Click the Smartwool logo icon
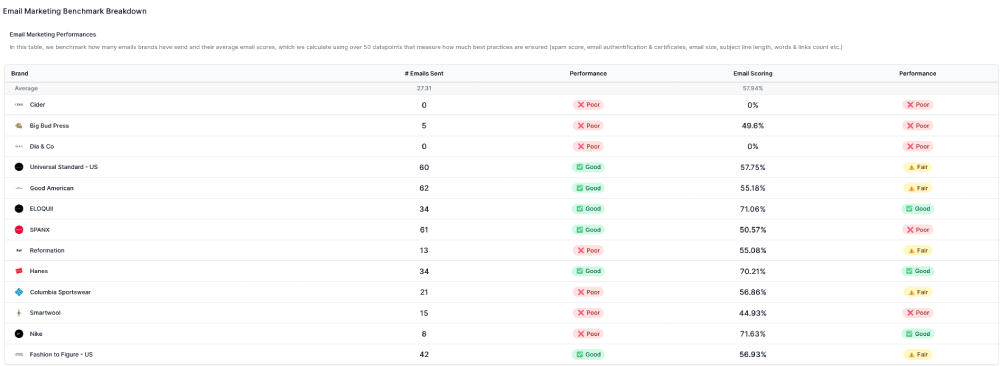This screenshot has height=366, width=1000. click(18, 312)
